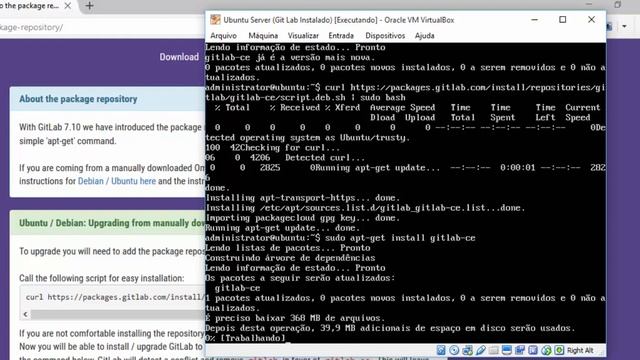Click the processor features status icon
Viewport: 640px width, 360px height.
(x=533, y=350)
